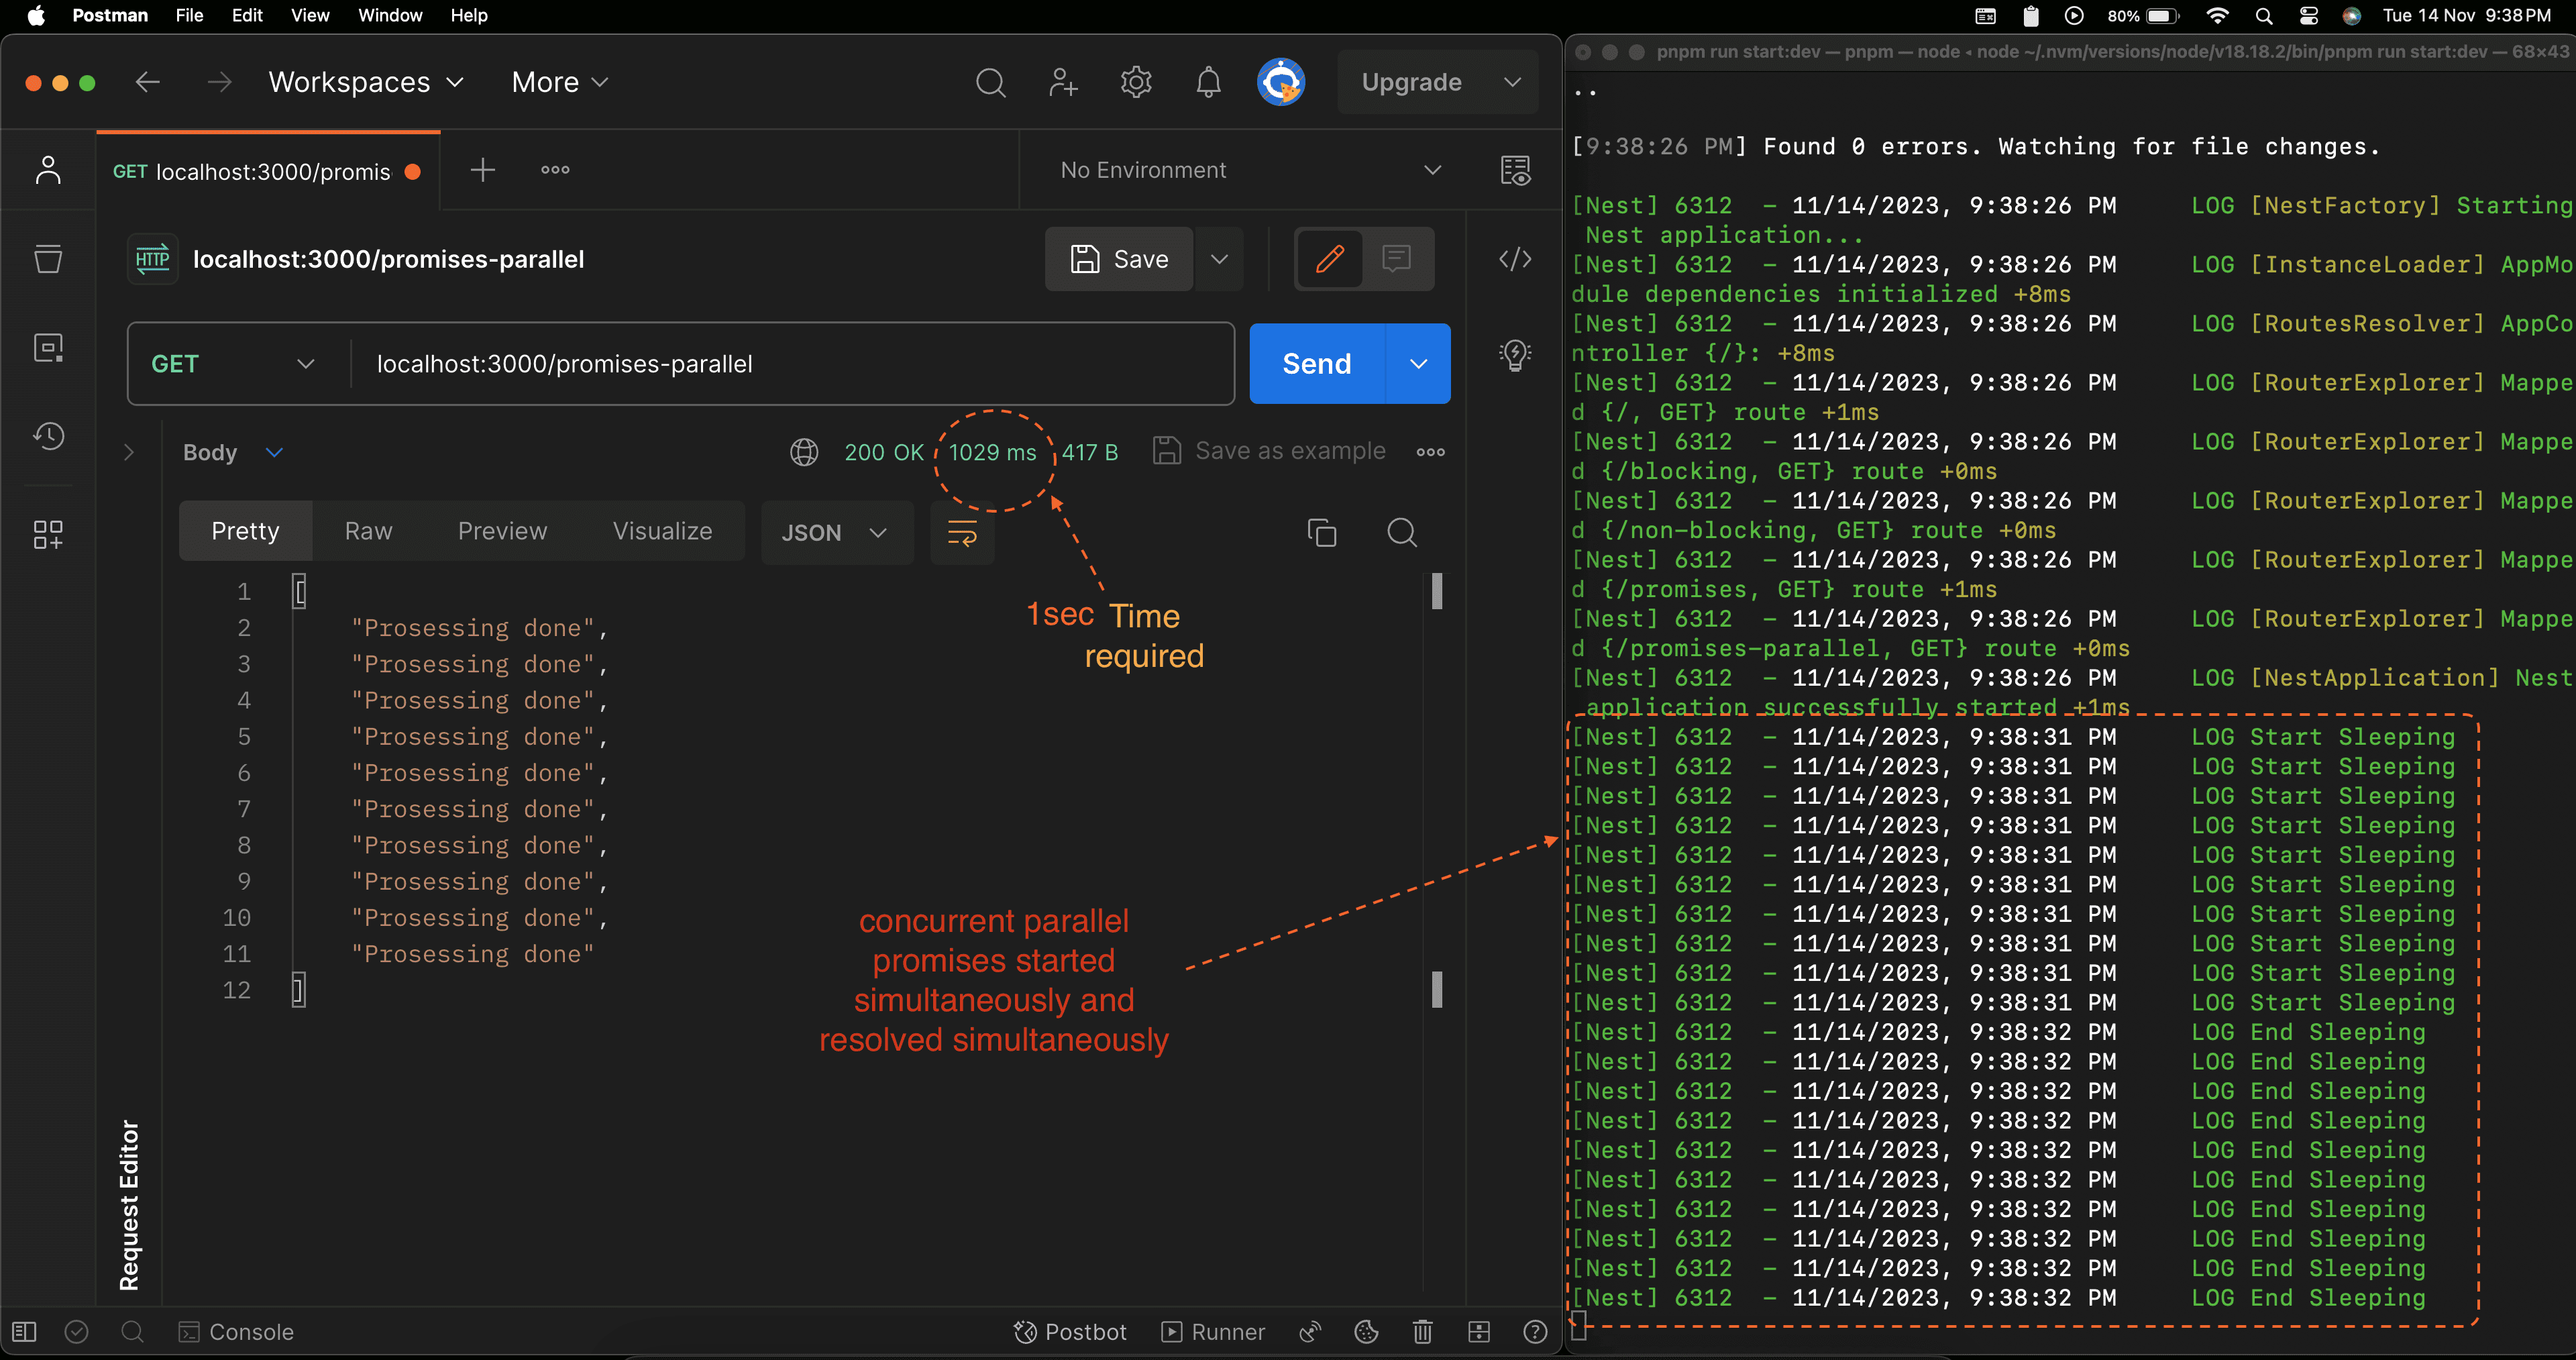The image size is (2576, 1360).
Task: Switch to the Preview view tab
Action: 502,532
